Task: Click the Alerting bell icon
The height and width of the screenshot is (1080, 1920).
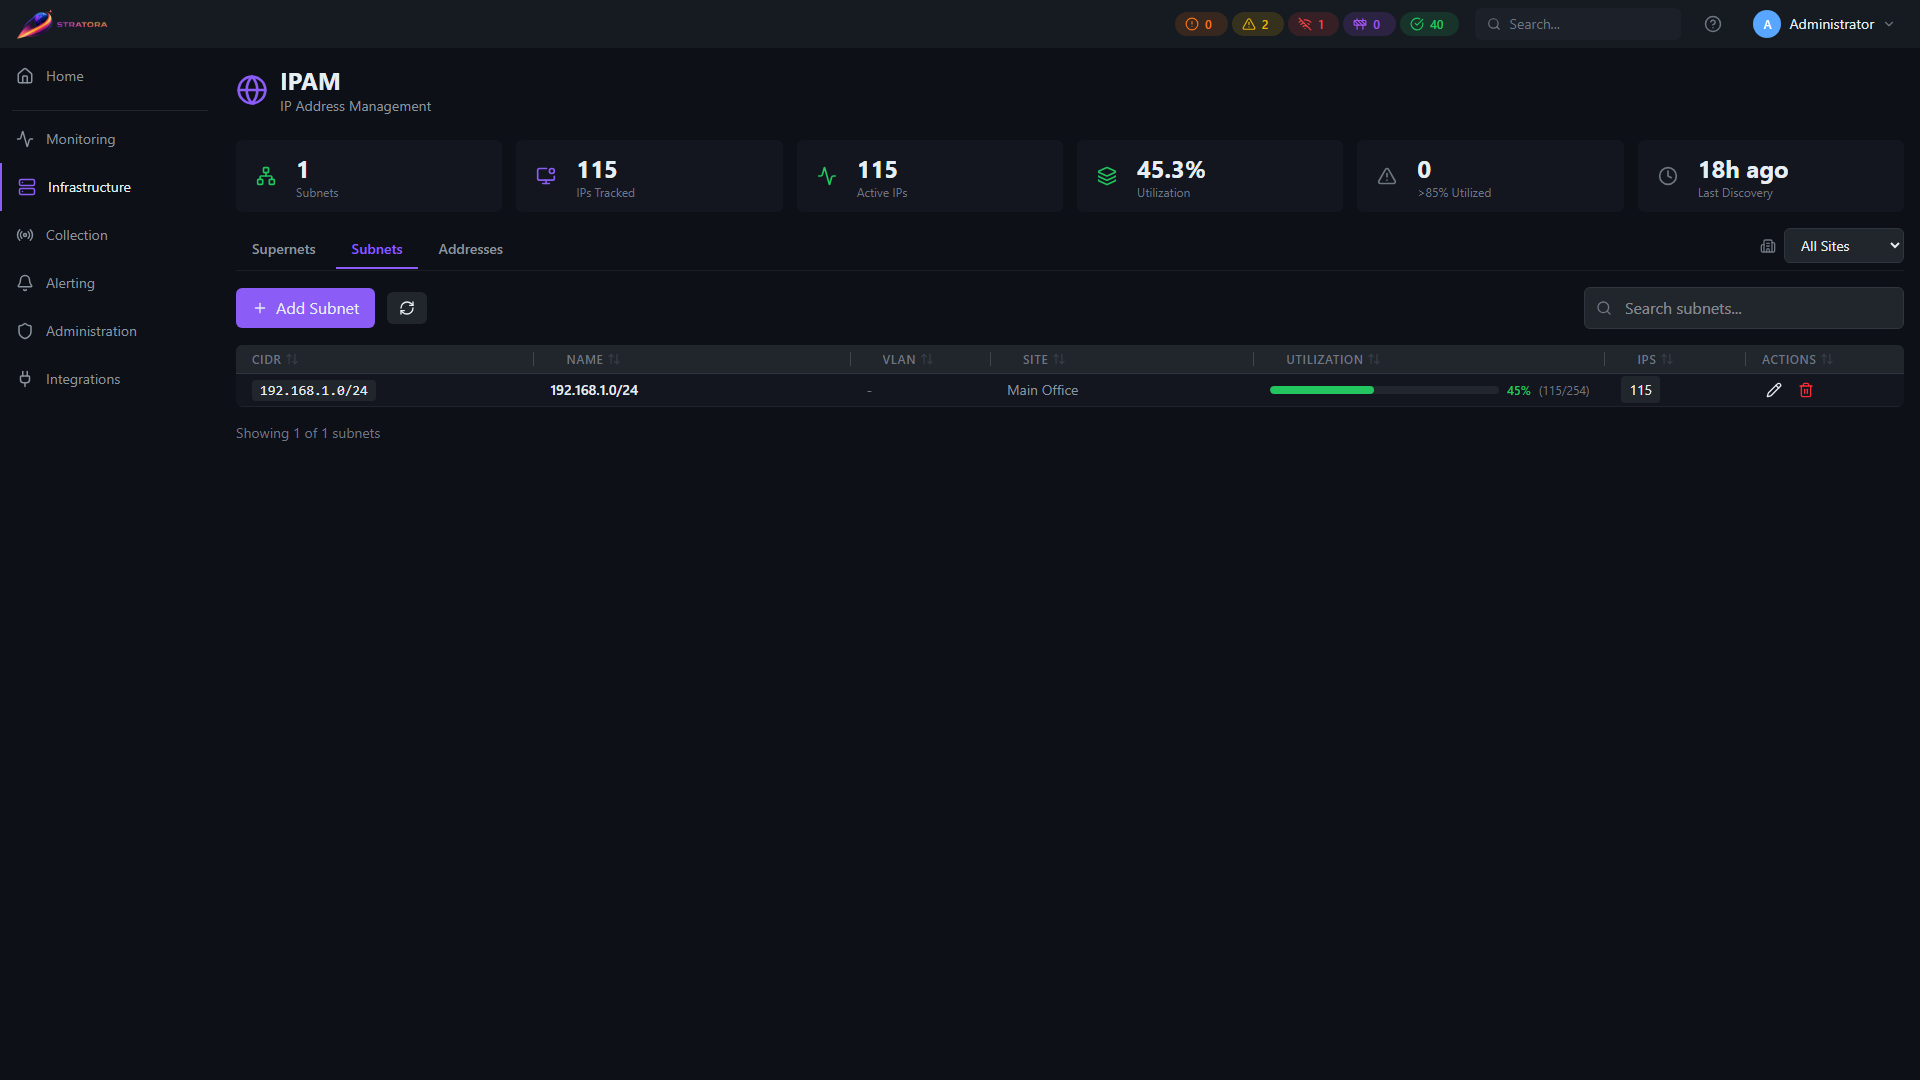Action: click(x=25, y=283)
